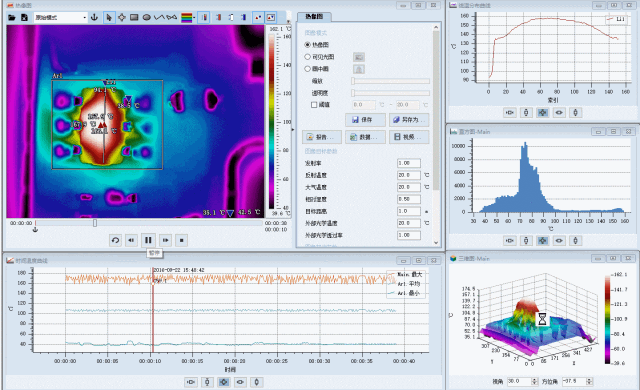Increase the 视角 view angle spinner

pyautogui.click(x=535, y=379)
